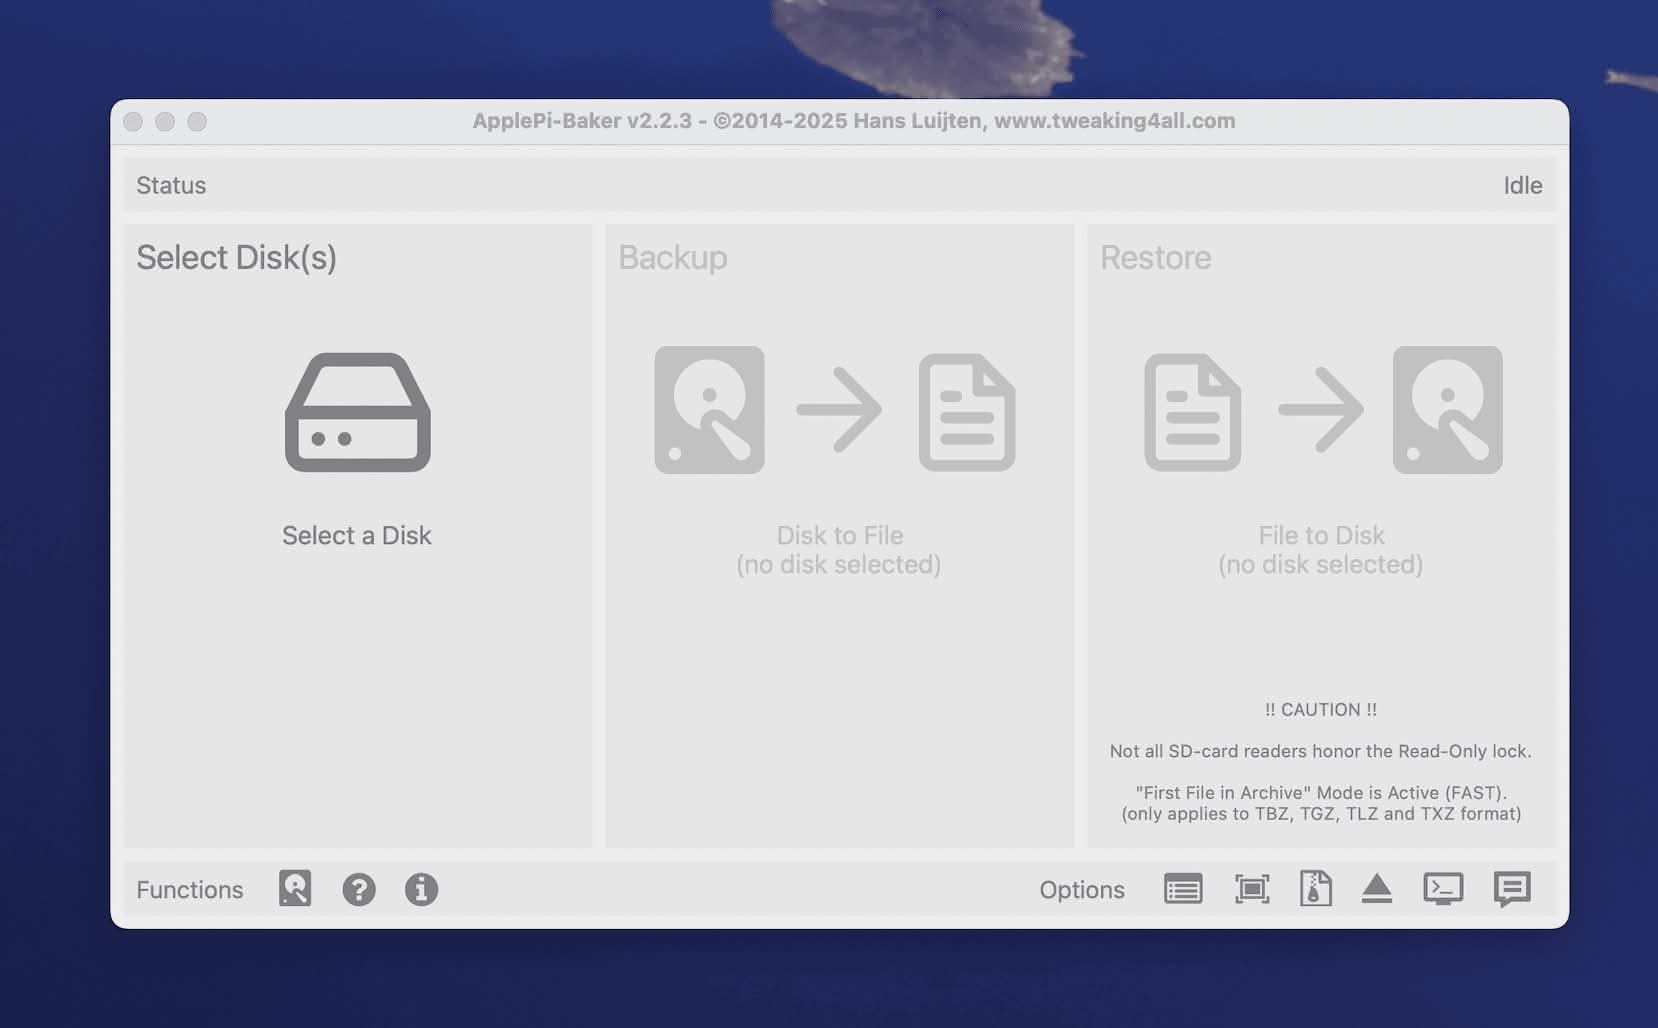Zoom the ApplePi-Baker window
The width and height of the screenshot is (1658, 1028).
coord(197,121)
